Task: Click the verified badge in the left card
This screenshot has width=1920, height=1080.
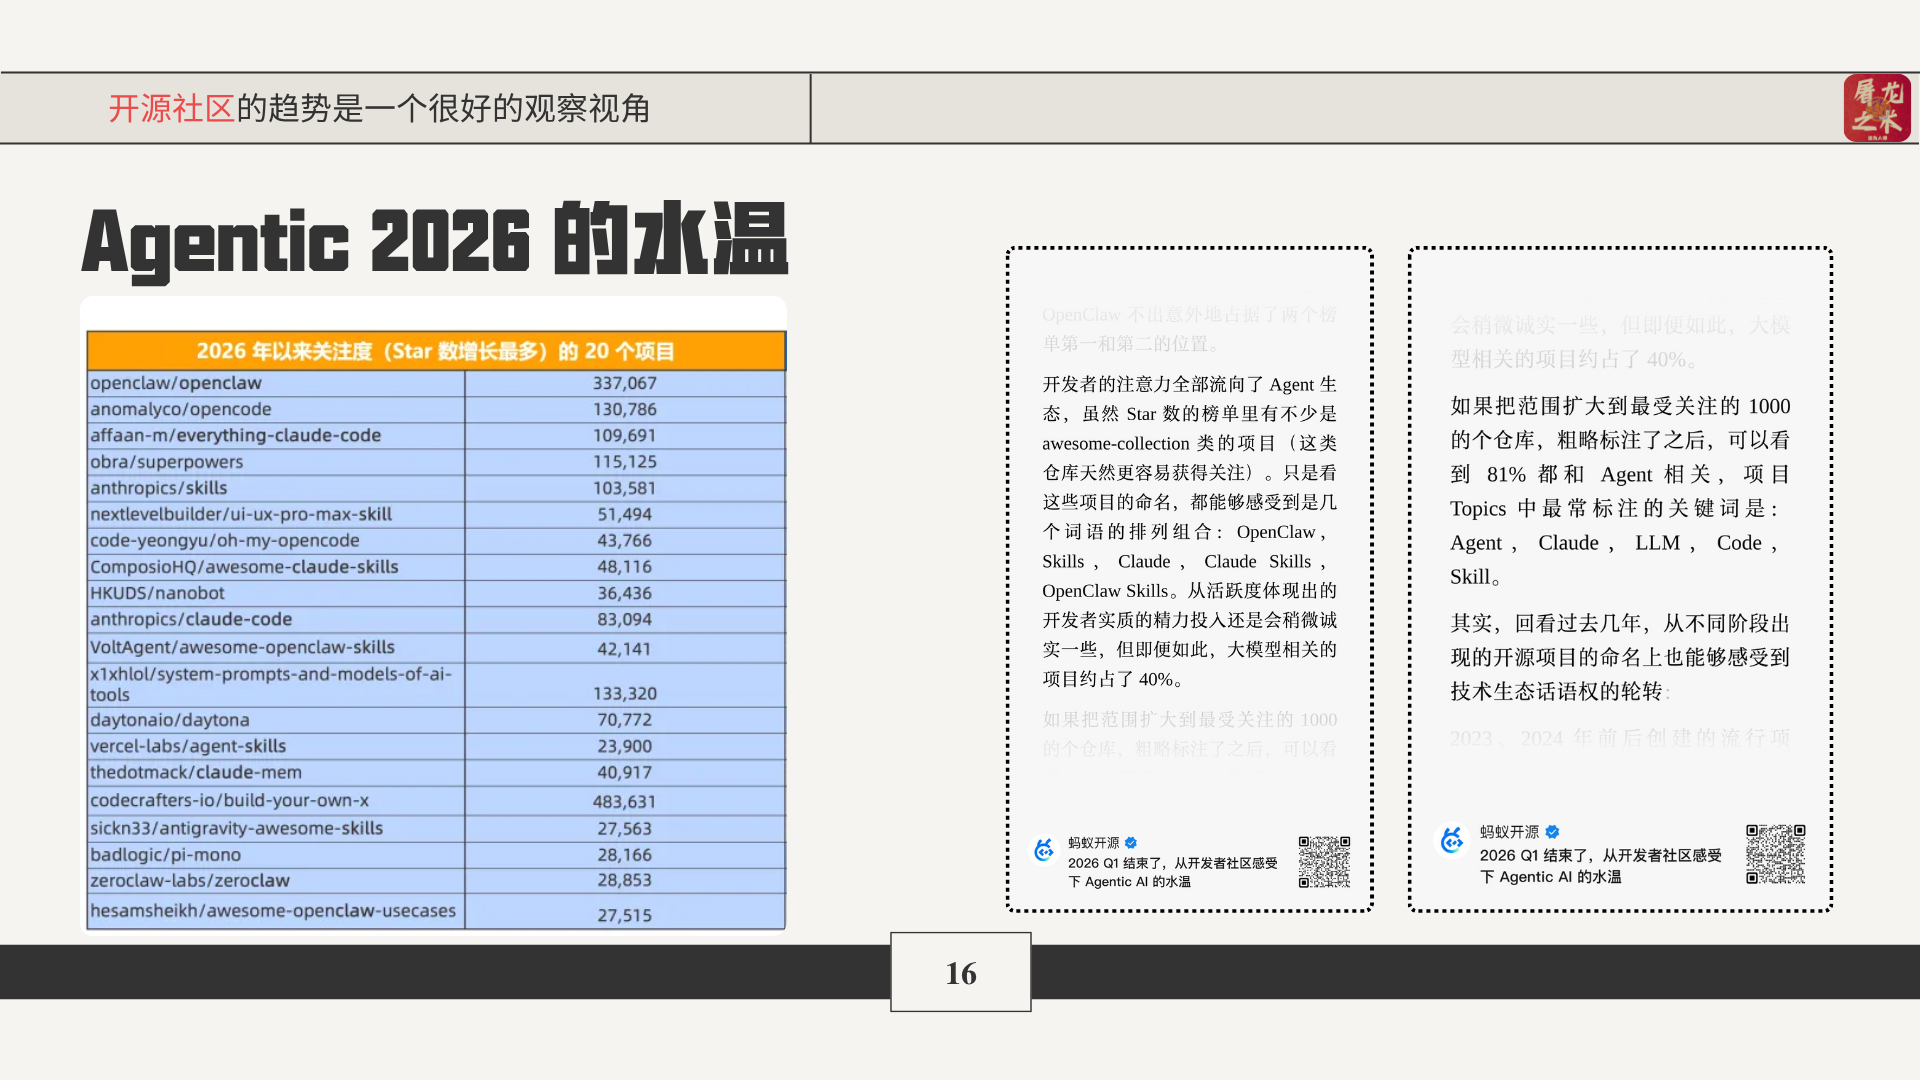Action: point(1131,843)
